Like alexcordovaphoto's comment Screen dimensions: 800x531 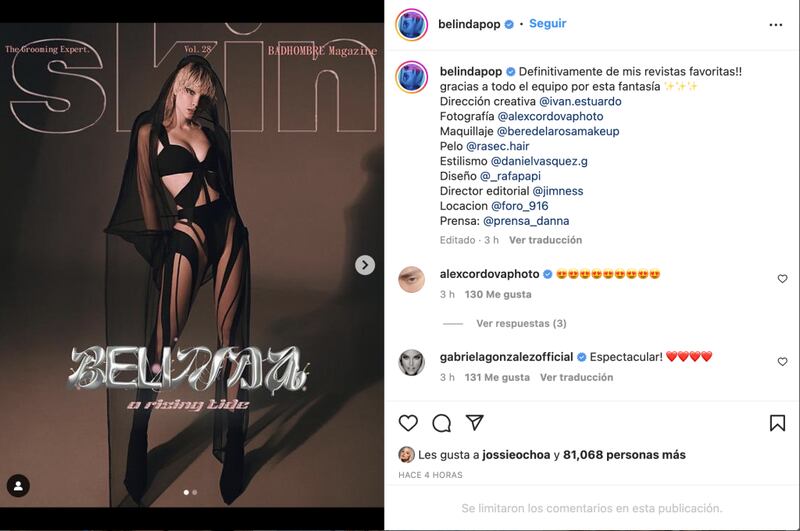[782, 279]
